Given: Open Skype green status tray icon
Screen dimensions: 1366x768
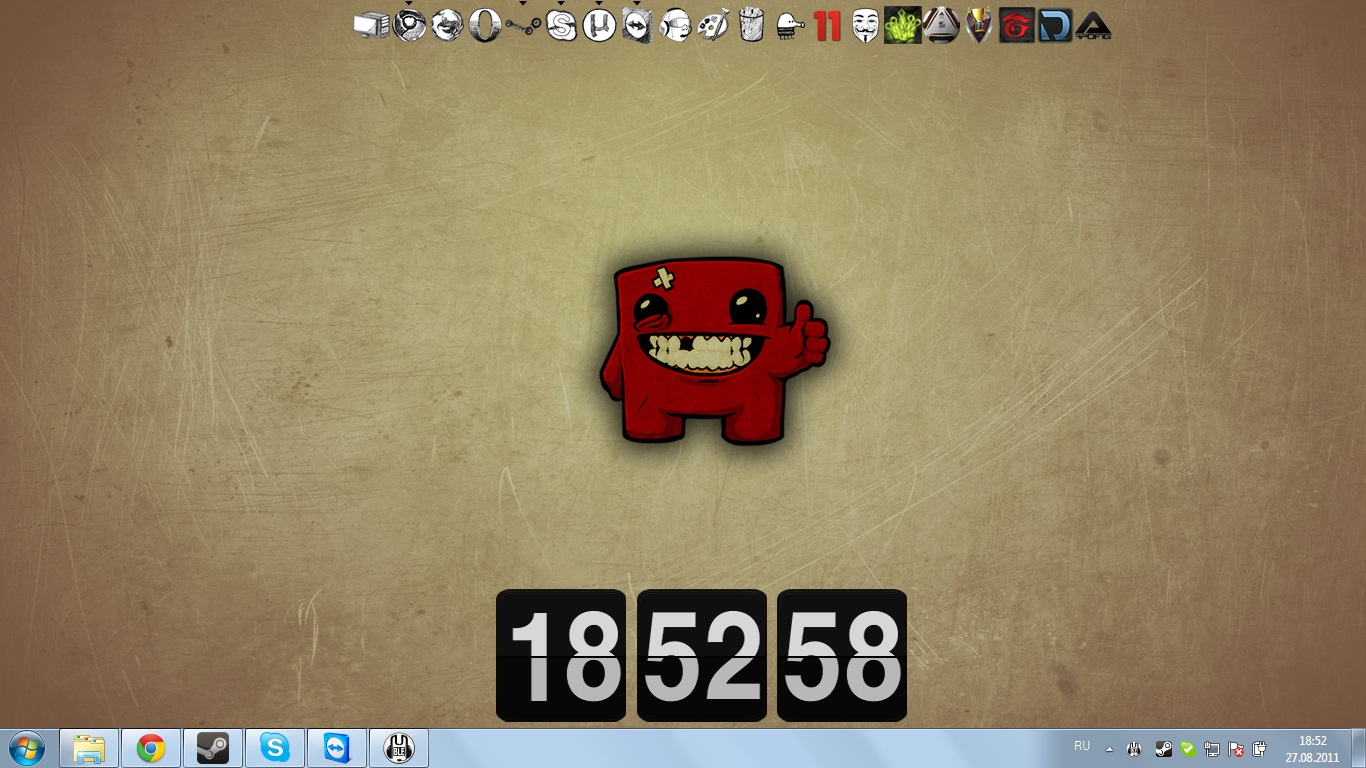Looking at the screenshot, I should coord(1188,748).
